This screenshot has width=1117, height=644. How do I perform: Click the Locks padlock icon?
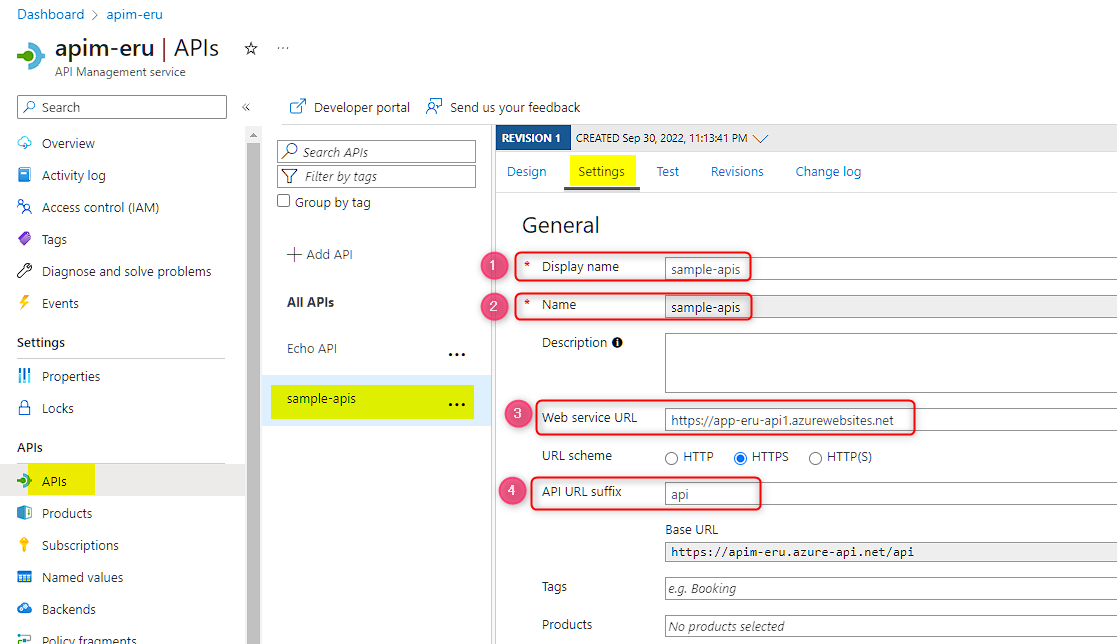click(25, 407)
